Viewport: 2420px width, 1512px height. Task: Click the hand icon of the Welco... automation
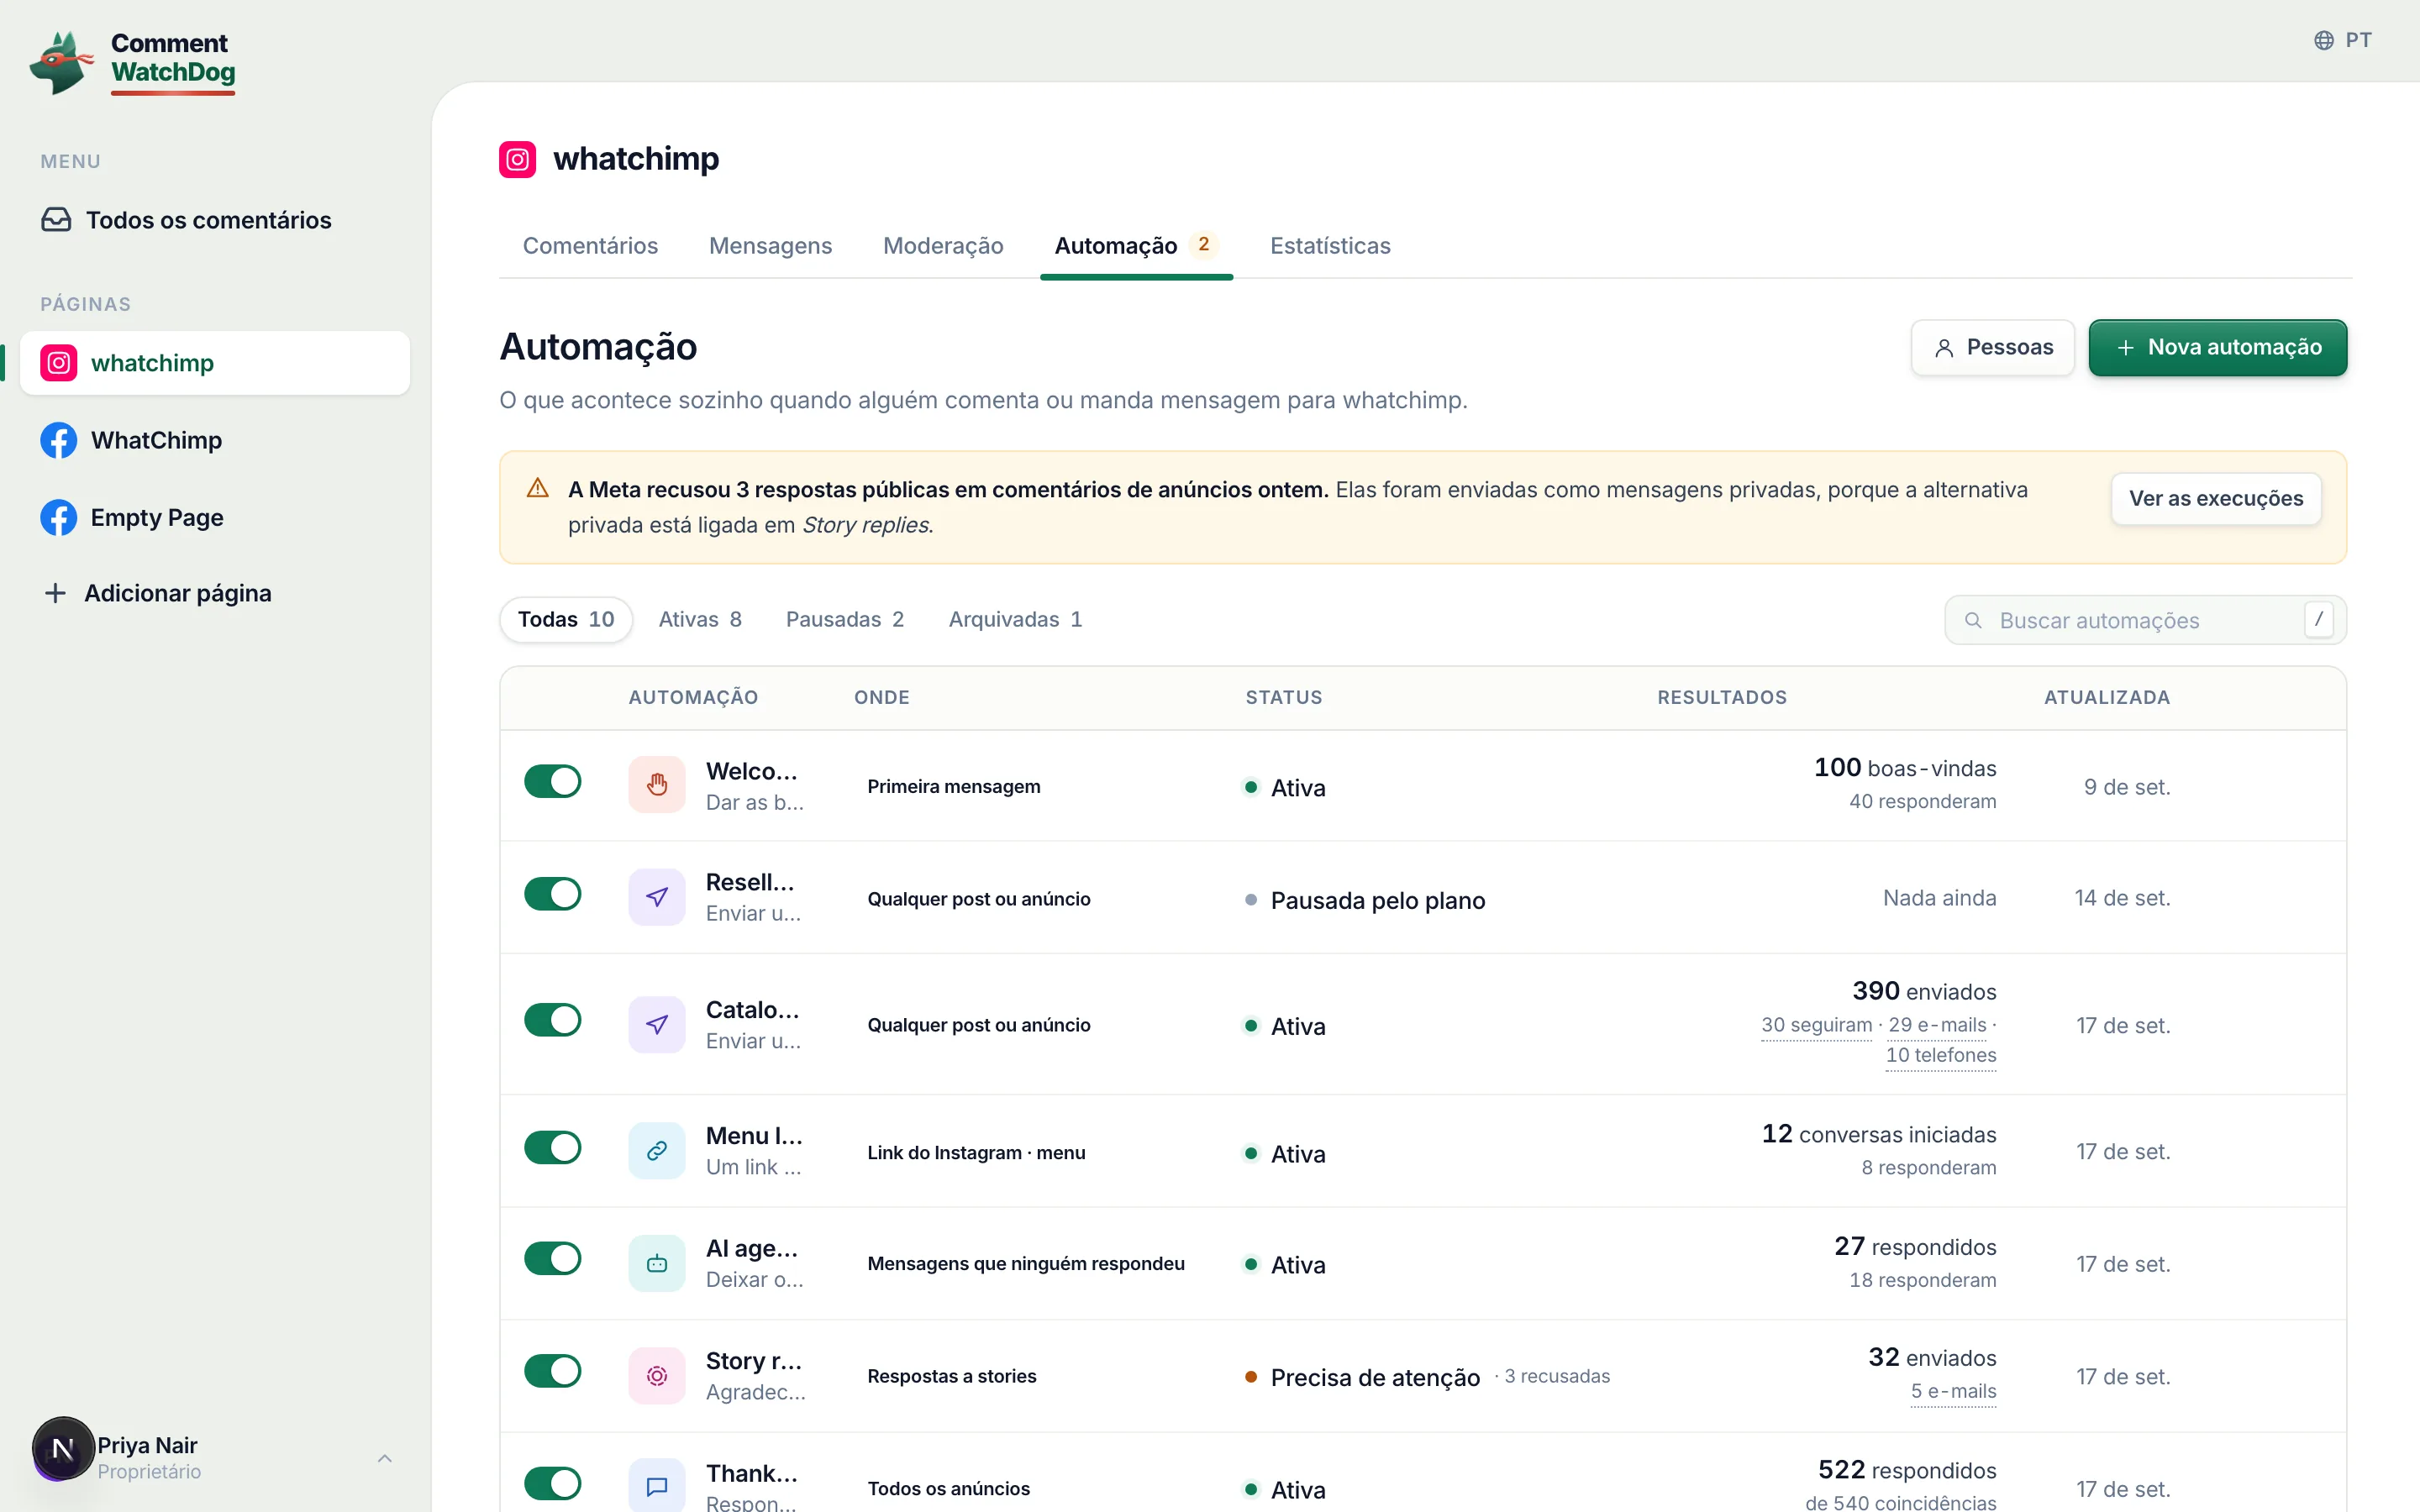(x=657, y=785)
